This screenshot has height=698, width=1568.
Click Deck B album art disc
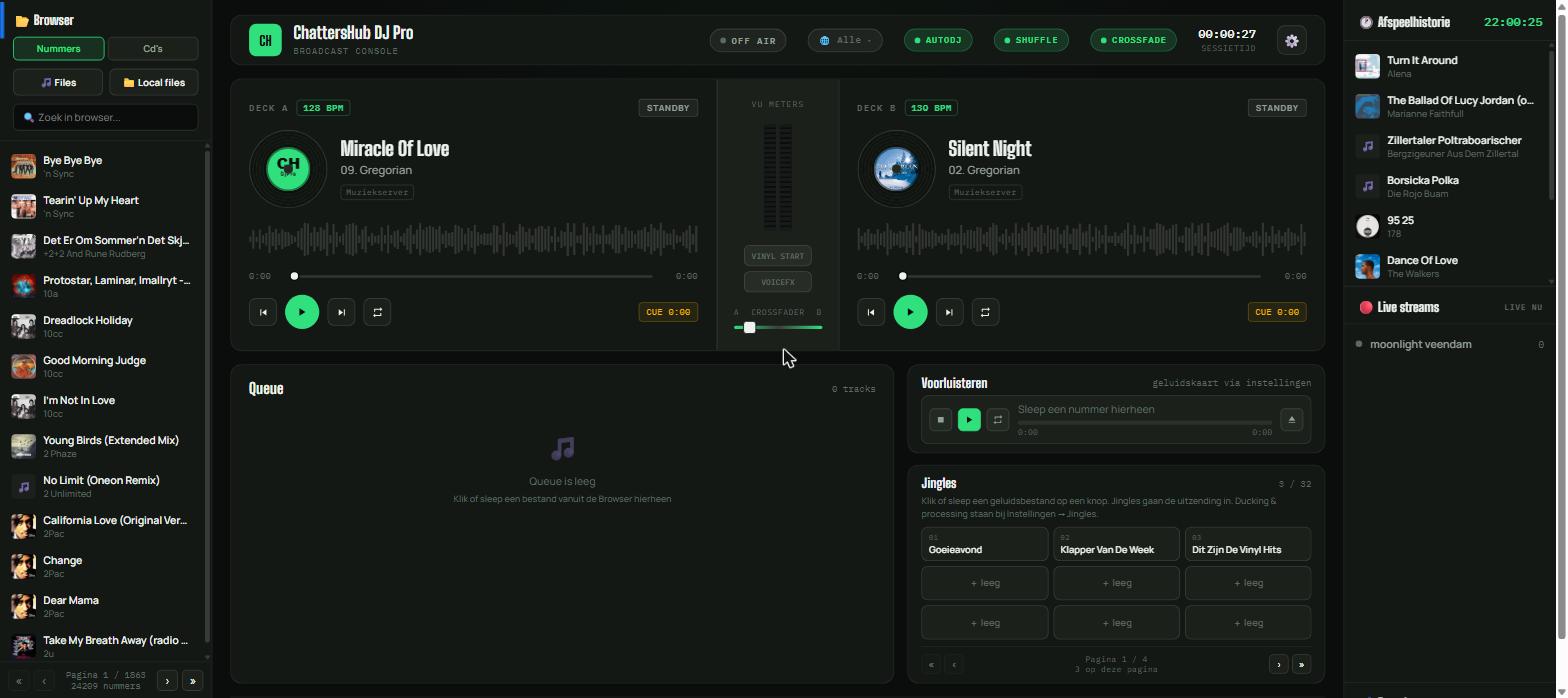pyautogui.click(x=896, y=168)
